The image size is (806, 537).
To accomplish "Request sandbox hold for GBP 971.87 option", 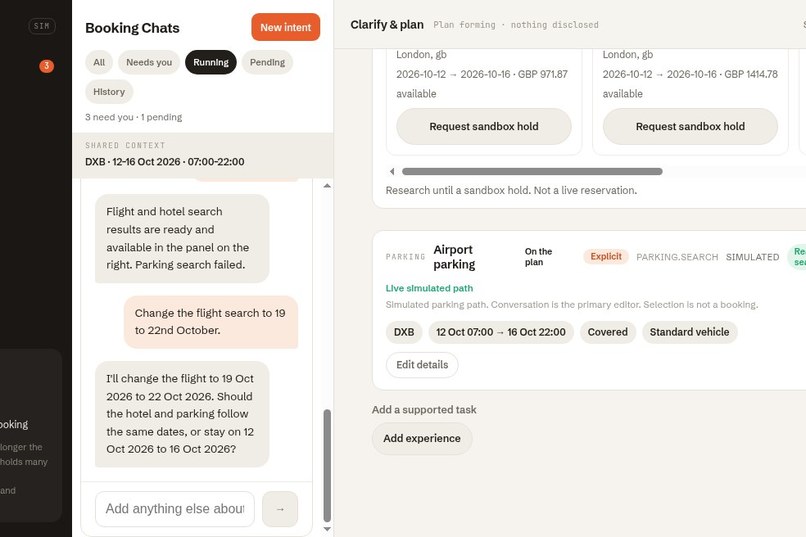I will (484, 126).
